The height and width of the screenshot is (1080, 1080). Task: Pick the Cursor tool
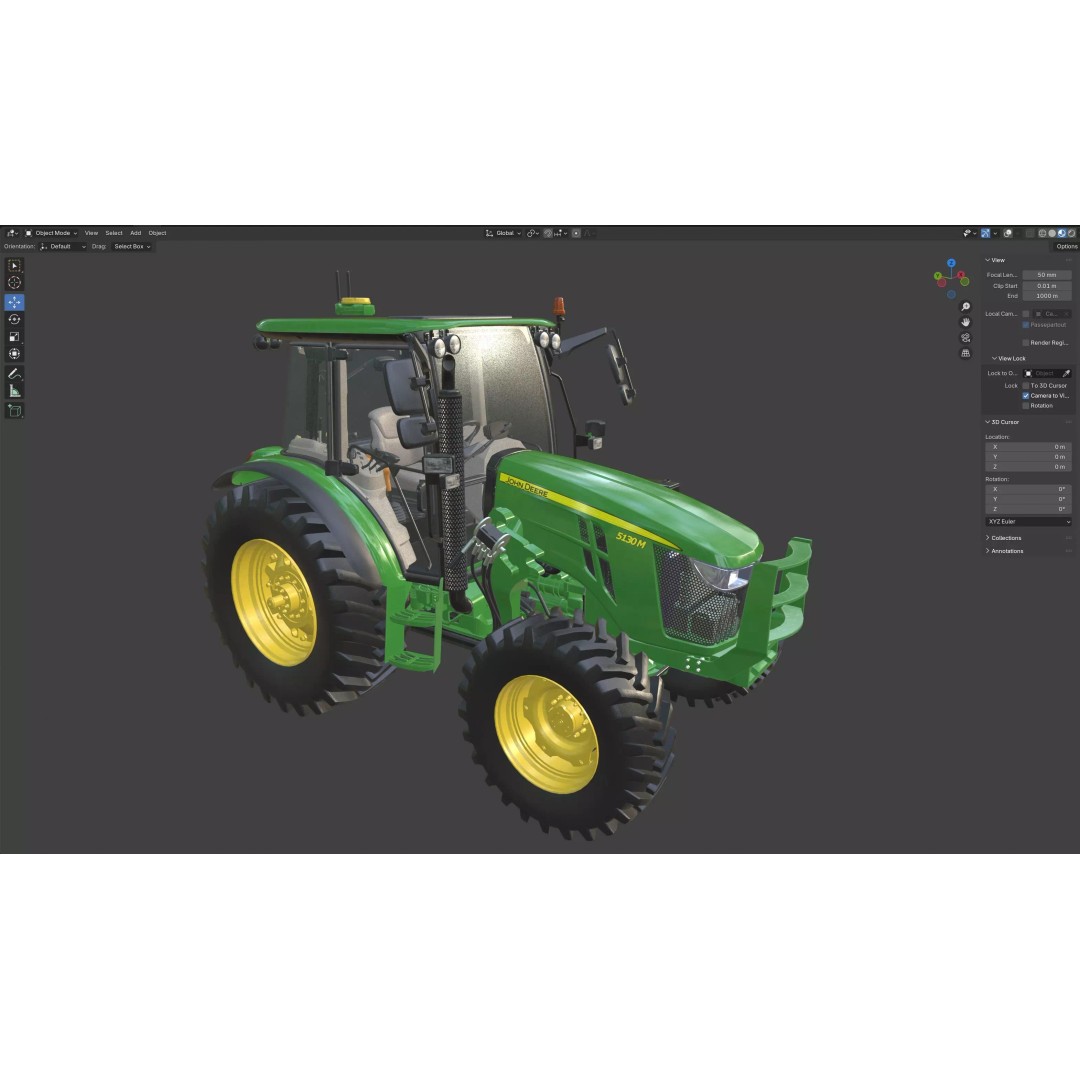tap(14, 283)
